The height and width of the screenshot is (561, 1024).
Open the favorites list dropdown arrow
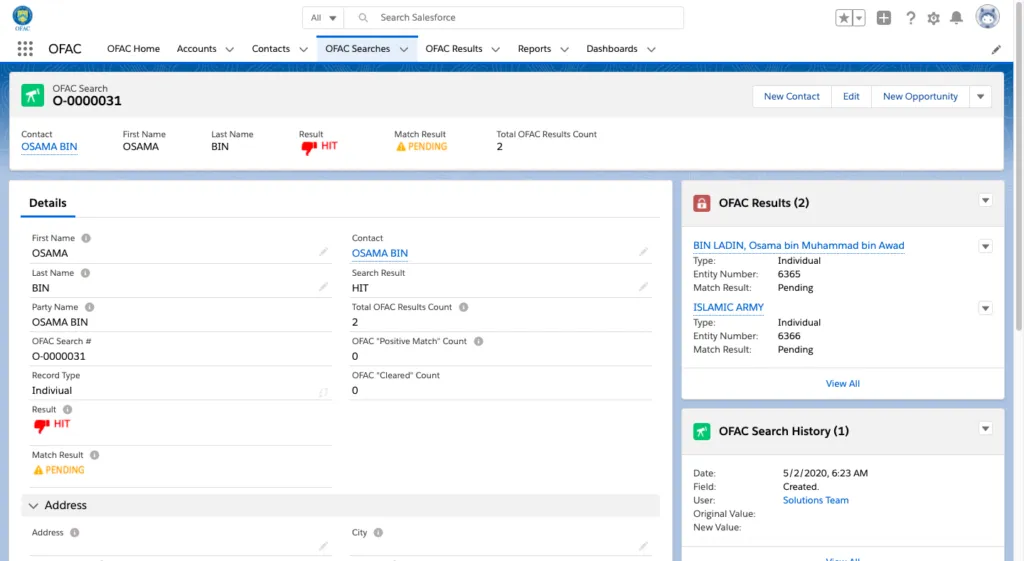(859, 18)
